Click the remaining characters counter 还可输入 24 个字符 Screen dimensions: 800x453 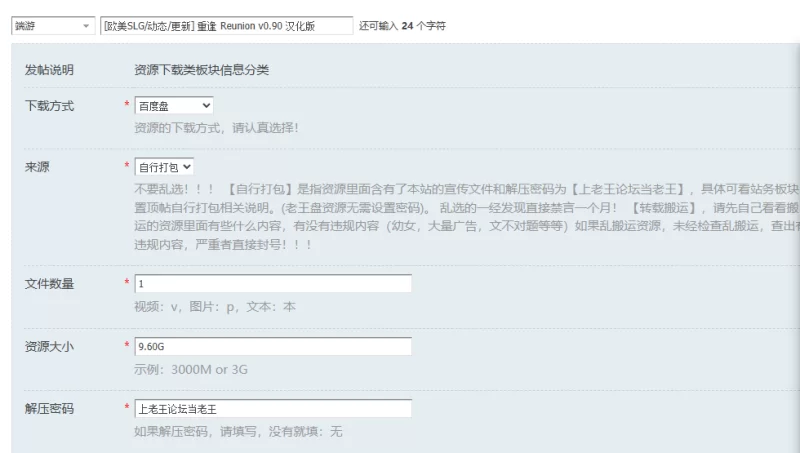point(402,26)
